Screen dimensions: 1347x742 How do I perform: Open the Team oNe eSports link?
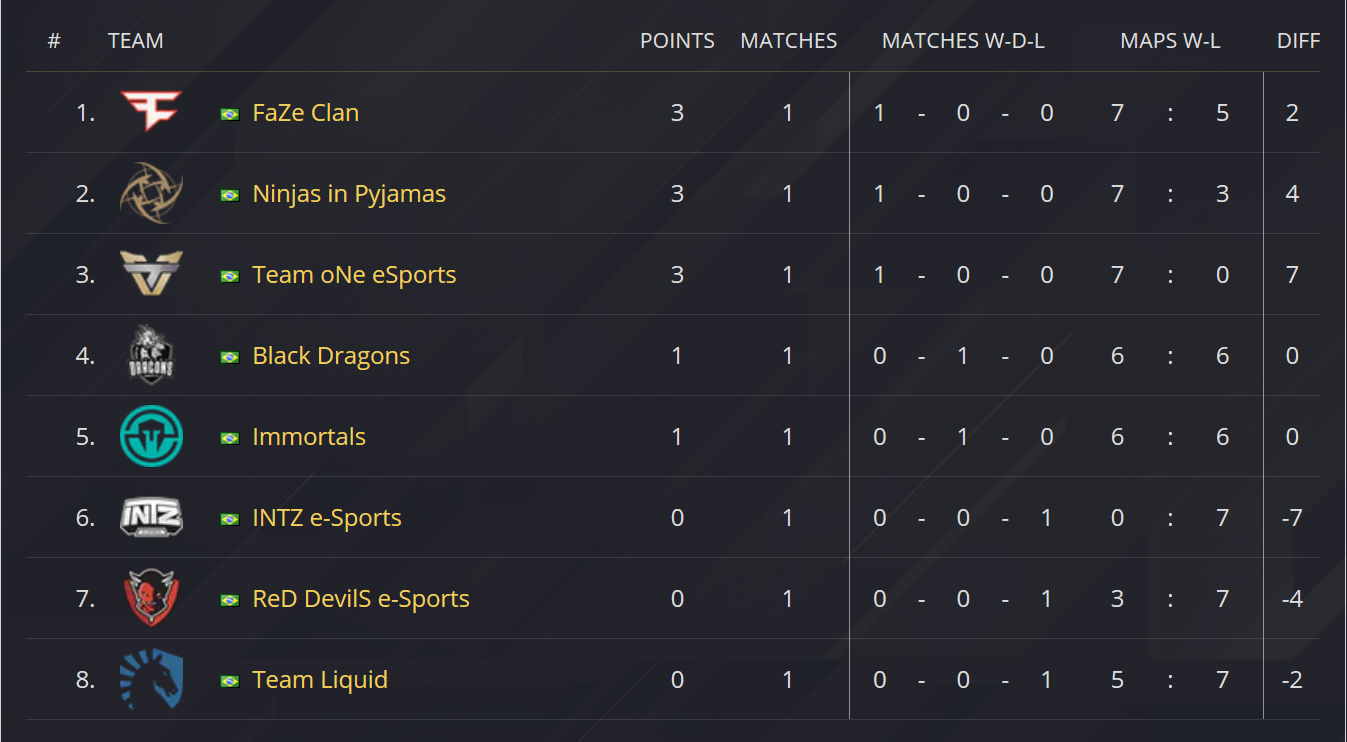pos(354,275)
